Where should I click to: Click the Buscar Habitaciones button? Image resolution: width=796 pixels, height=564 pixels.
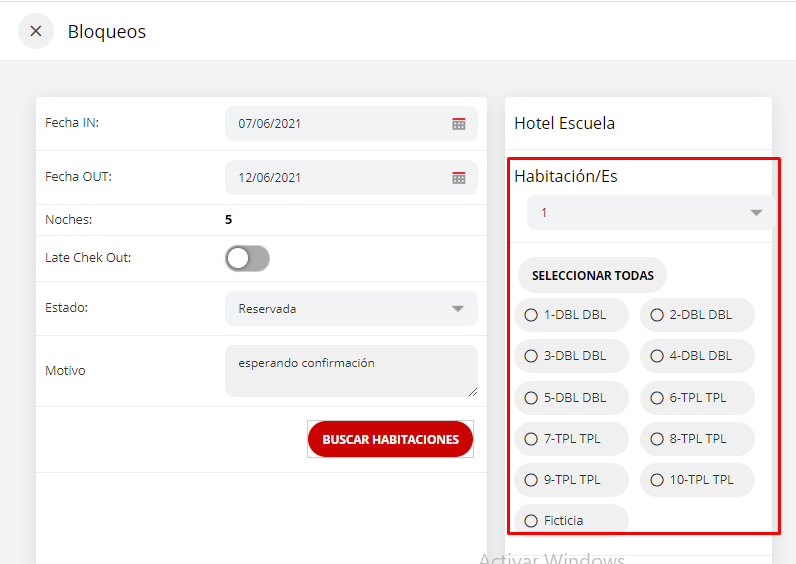[390, 439]
